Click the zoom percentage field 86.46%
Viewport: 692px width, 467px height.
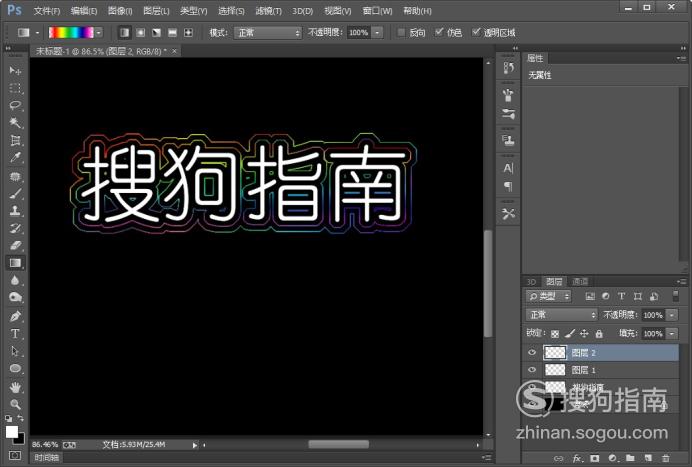pyautogui.click(x=45, y=444)
